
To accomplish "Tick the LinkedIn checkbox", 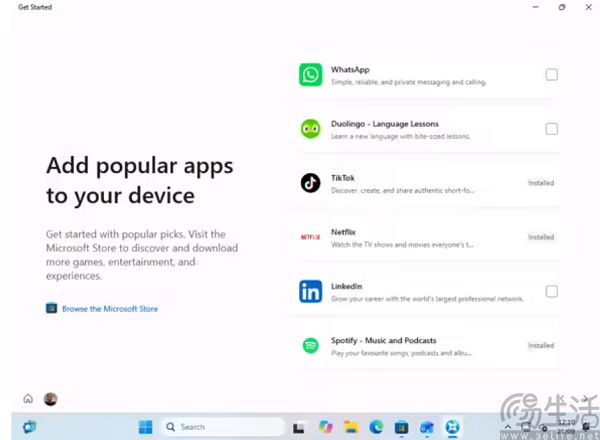I will (x=551, y=292).
